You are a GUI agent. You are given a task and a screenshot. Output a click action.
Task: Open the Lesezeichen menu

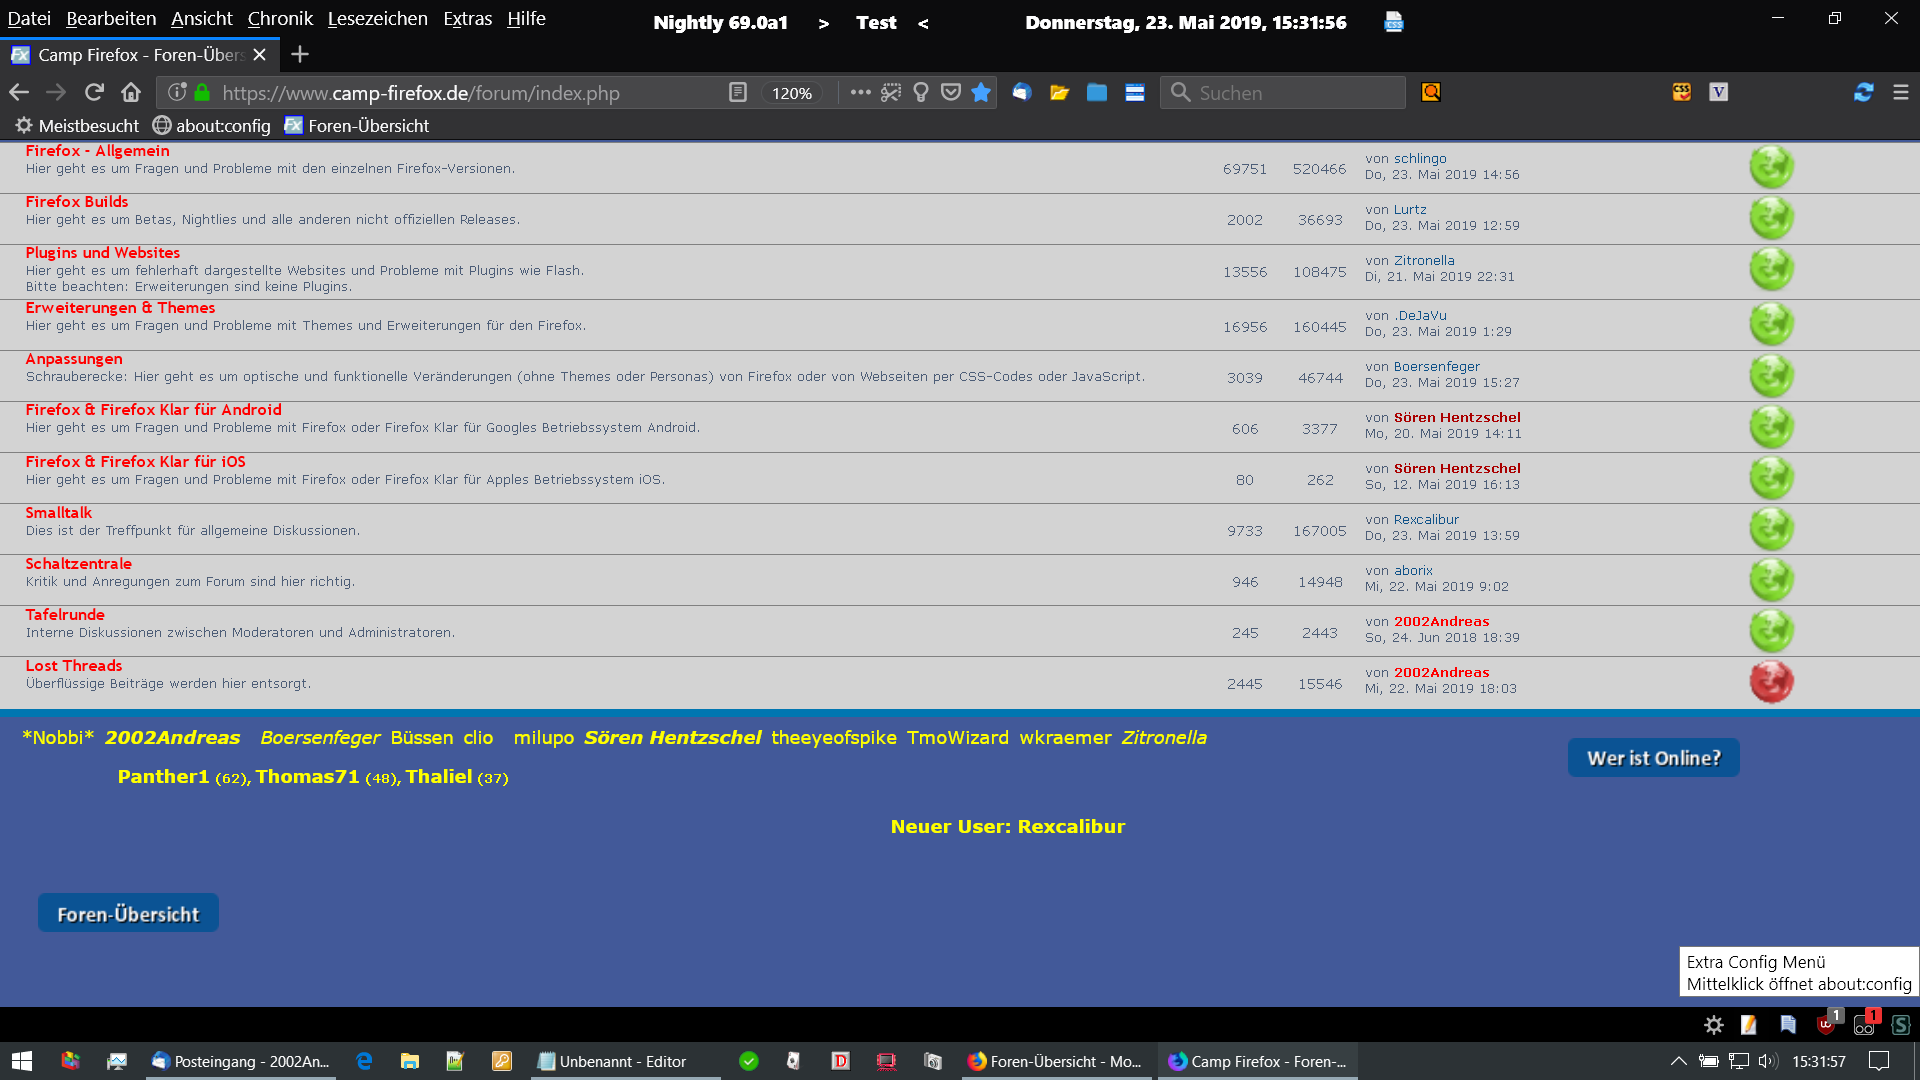tap(377, 19)
